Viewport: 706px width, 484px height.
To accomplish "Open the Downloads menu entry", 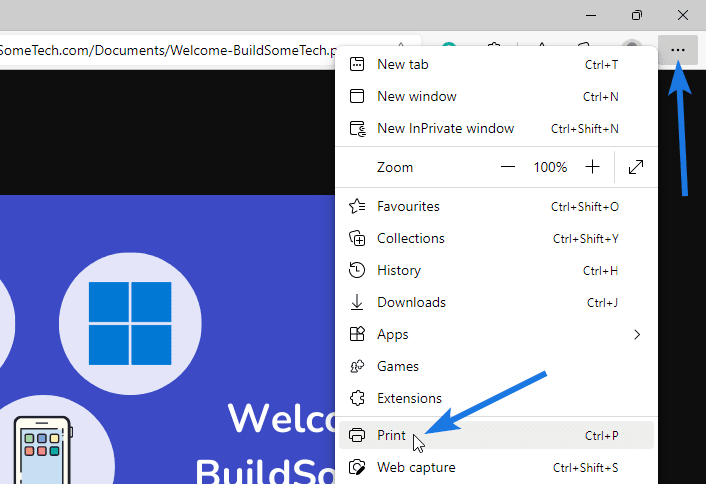I will tap(411, 302).
